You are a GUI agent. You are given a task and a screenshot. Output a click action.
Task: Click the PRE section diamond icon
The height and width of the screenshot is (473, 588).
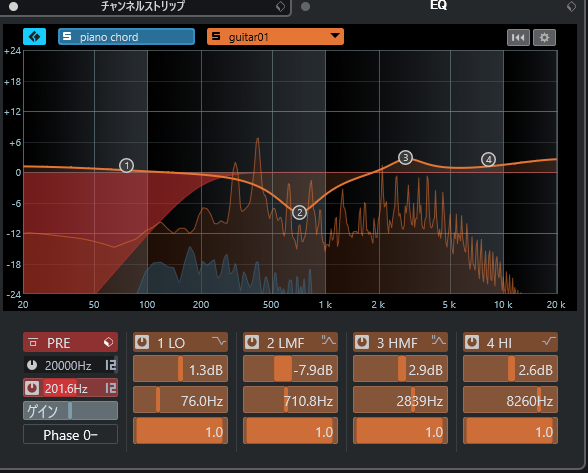coord(108,342)
